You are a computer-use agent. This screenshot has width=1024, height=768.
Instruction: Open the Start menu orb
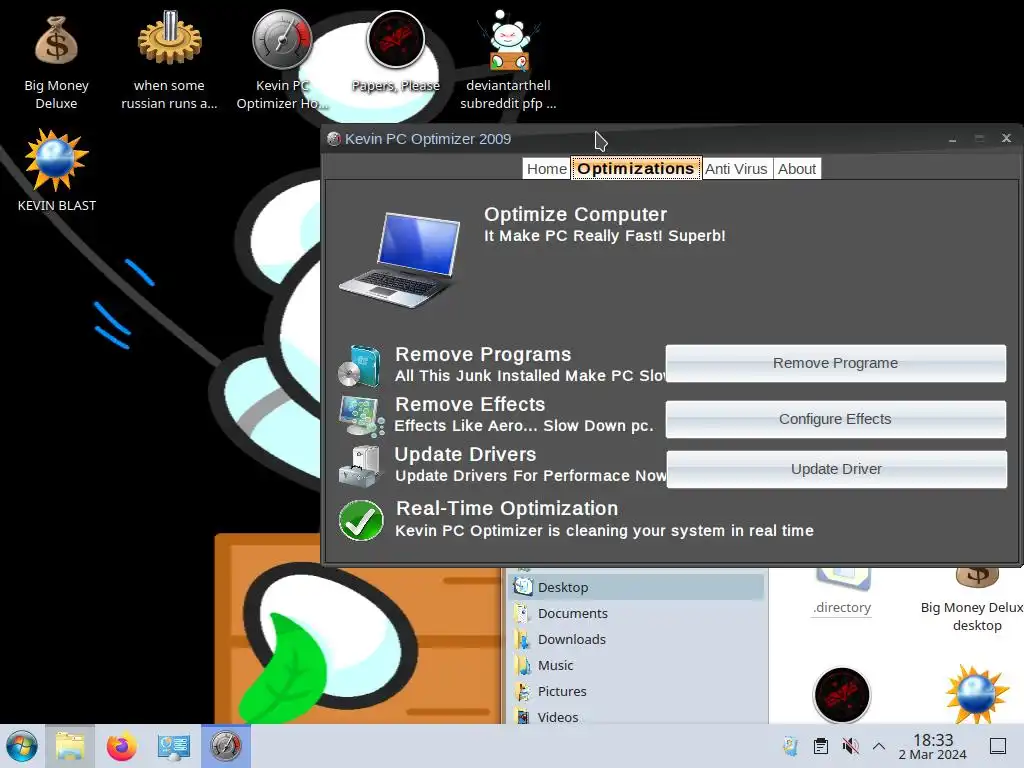coord(22,746)
